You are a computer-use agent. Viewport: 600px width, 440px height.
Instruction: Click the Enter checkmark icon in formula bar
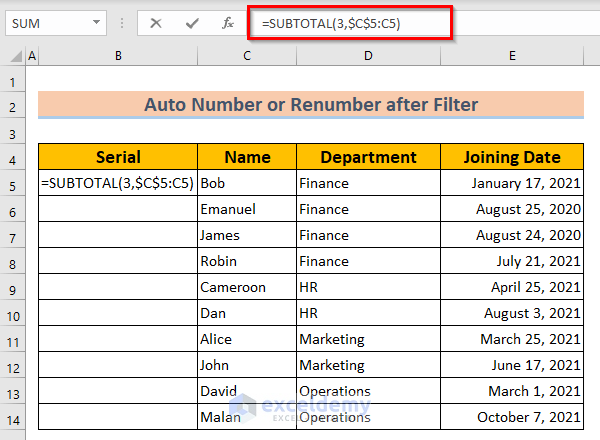pos(192,23)
